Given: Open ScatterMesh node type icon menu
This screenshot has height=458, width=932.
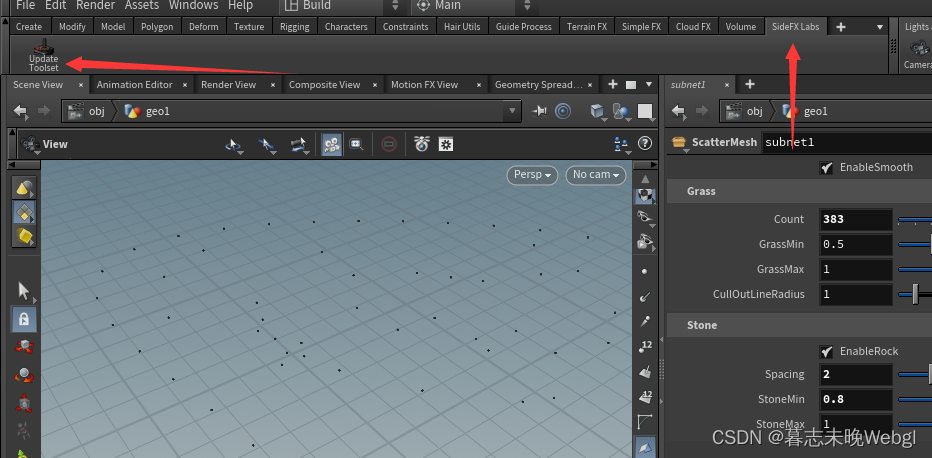Looking at the screenshot, I should 679,143.
